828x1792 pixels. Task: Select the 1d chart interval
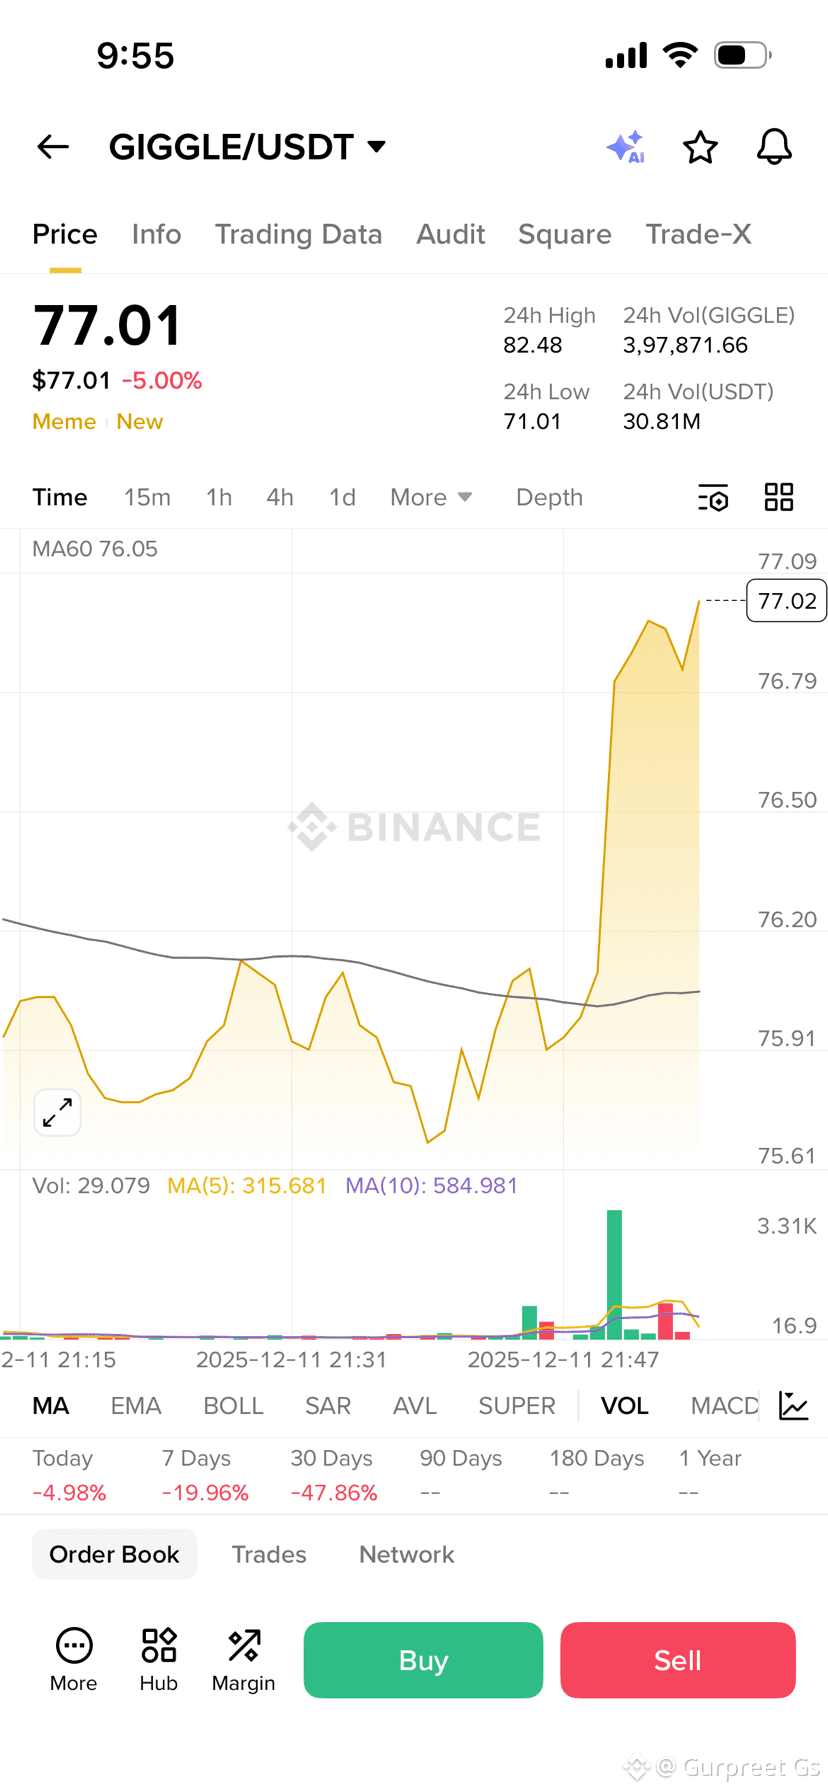(x=342, y=497)
